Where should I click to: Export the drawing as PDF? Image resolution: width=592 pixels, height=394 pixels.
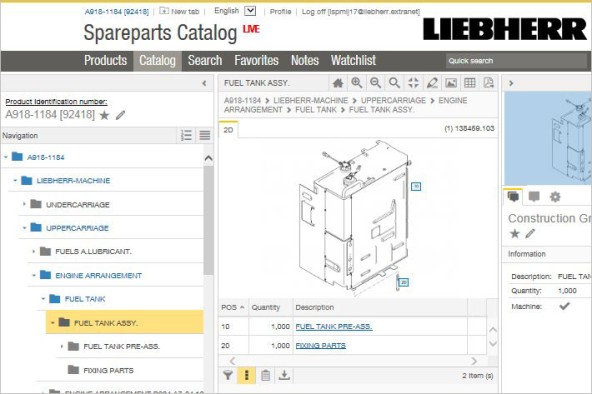489,83
